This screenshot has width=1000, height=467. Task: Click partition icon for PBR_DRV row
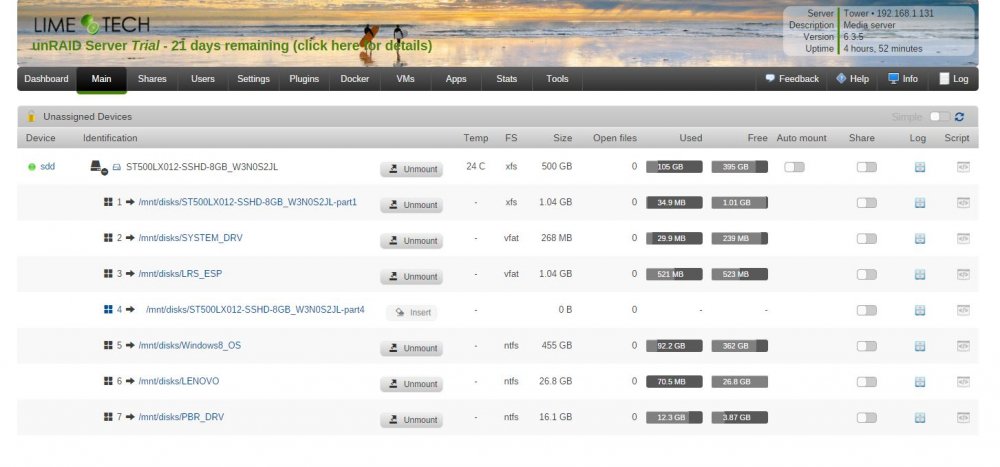click(x=108, y=417)
